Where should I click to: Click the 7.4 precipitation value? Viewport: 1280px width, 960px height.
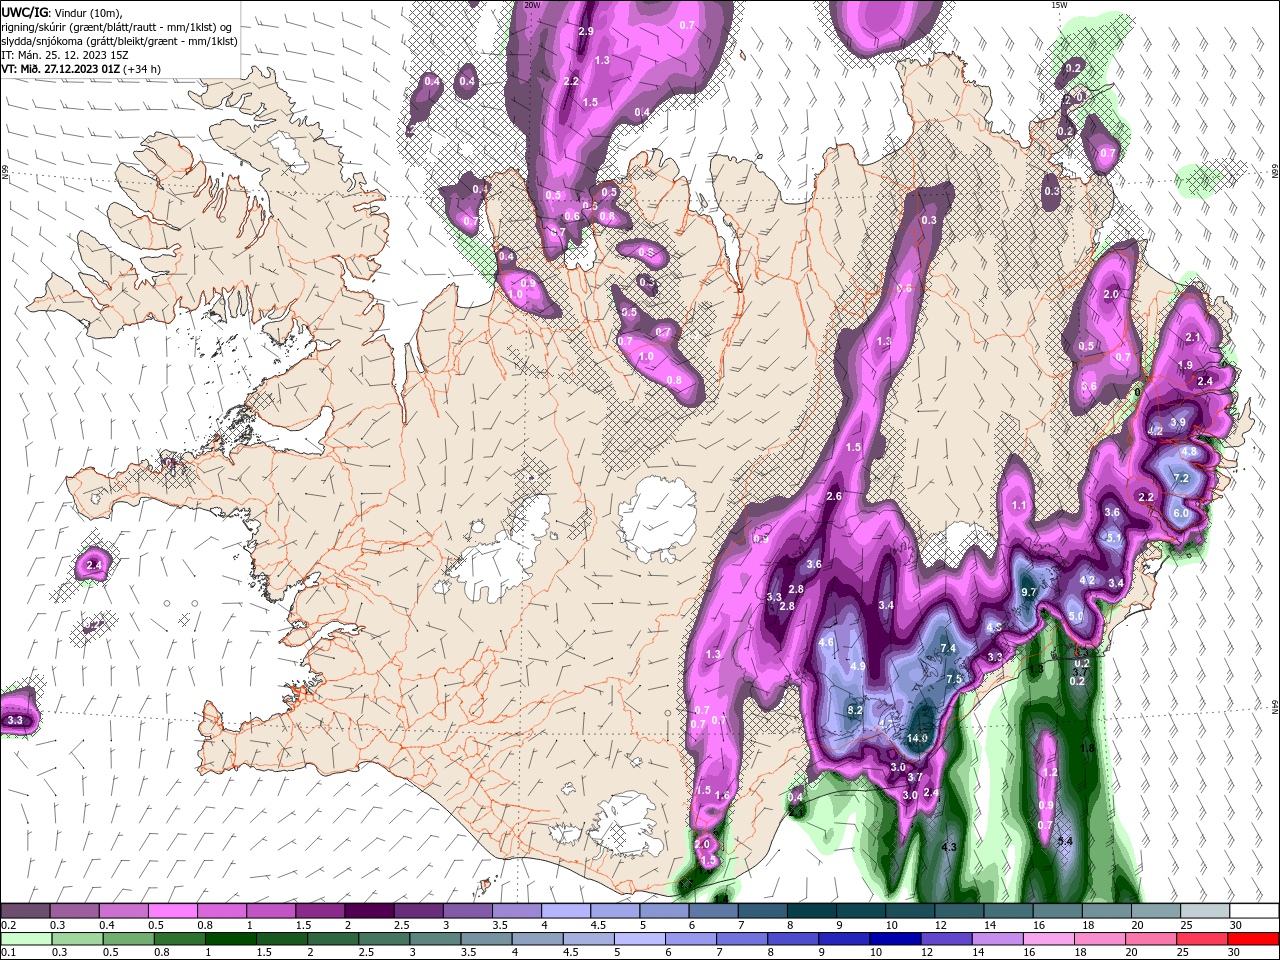949,648
